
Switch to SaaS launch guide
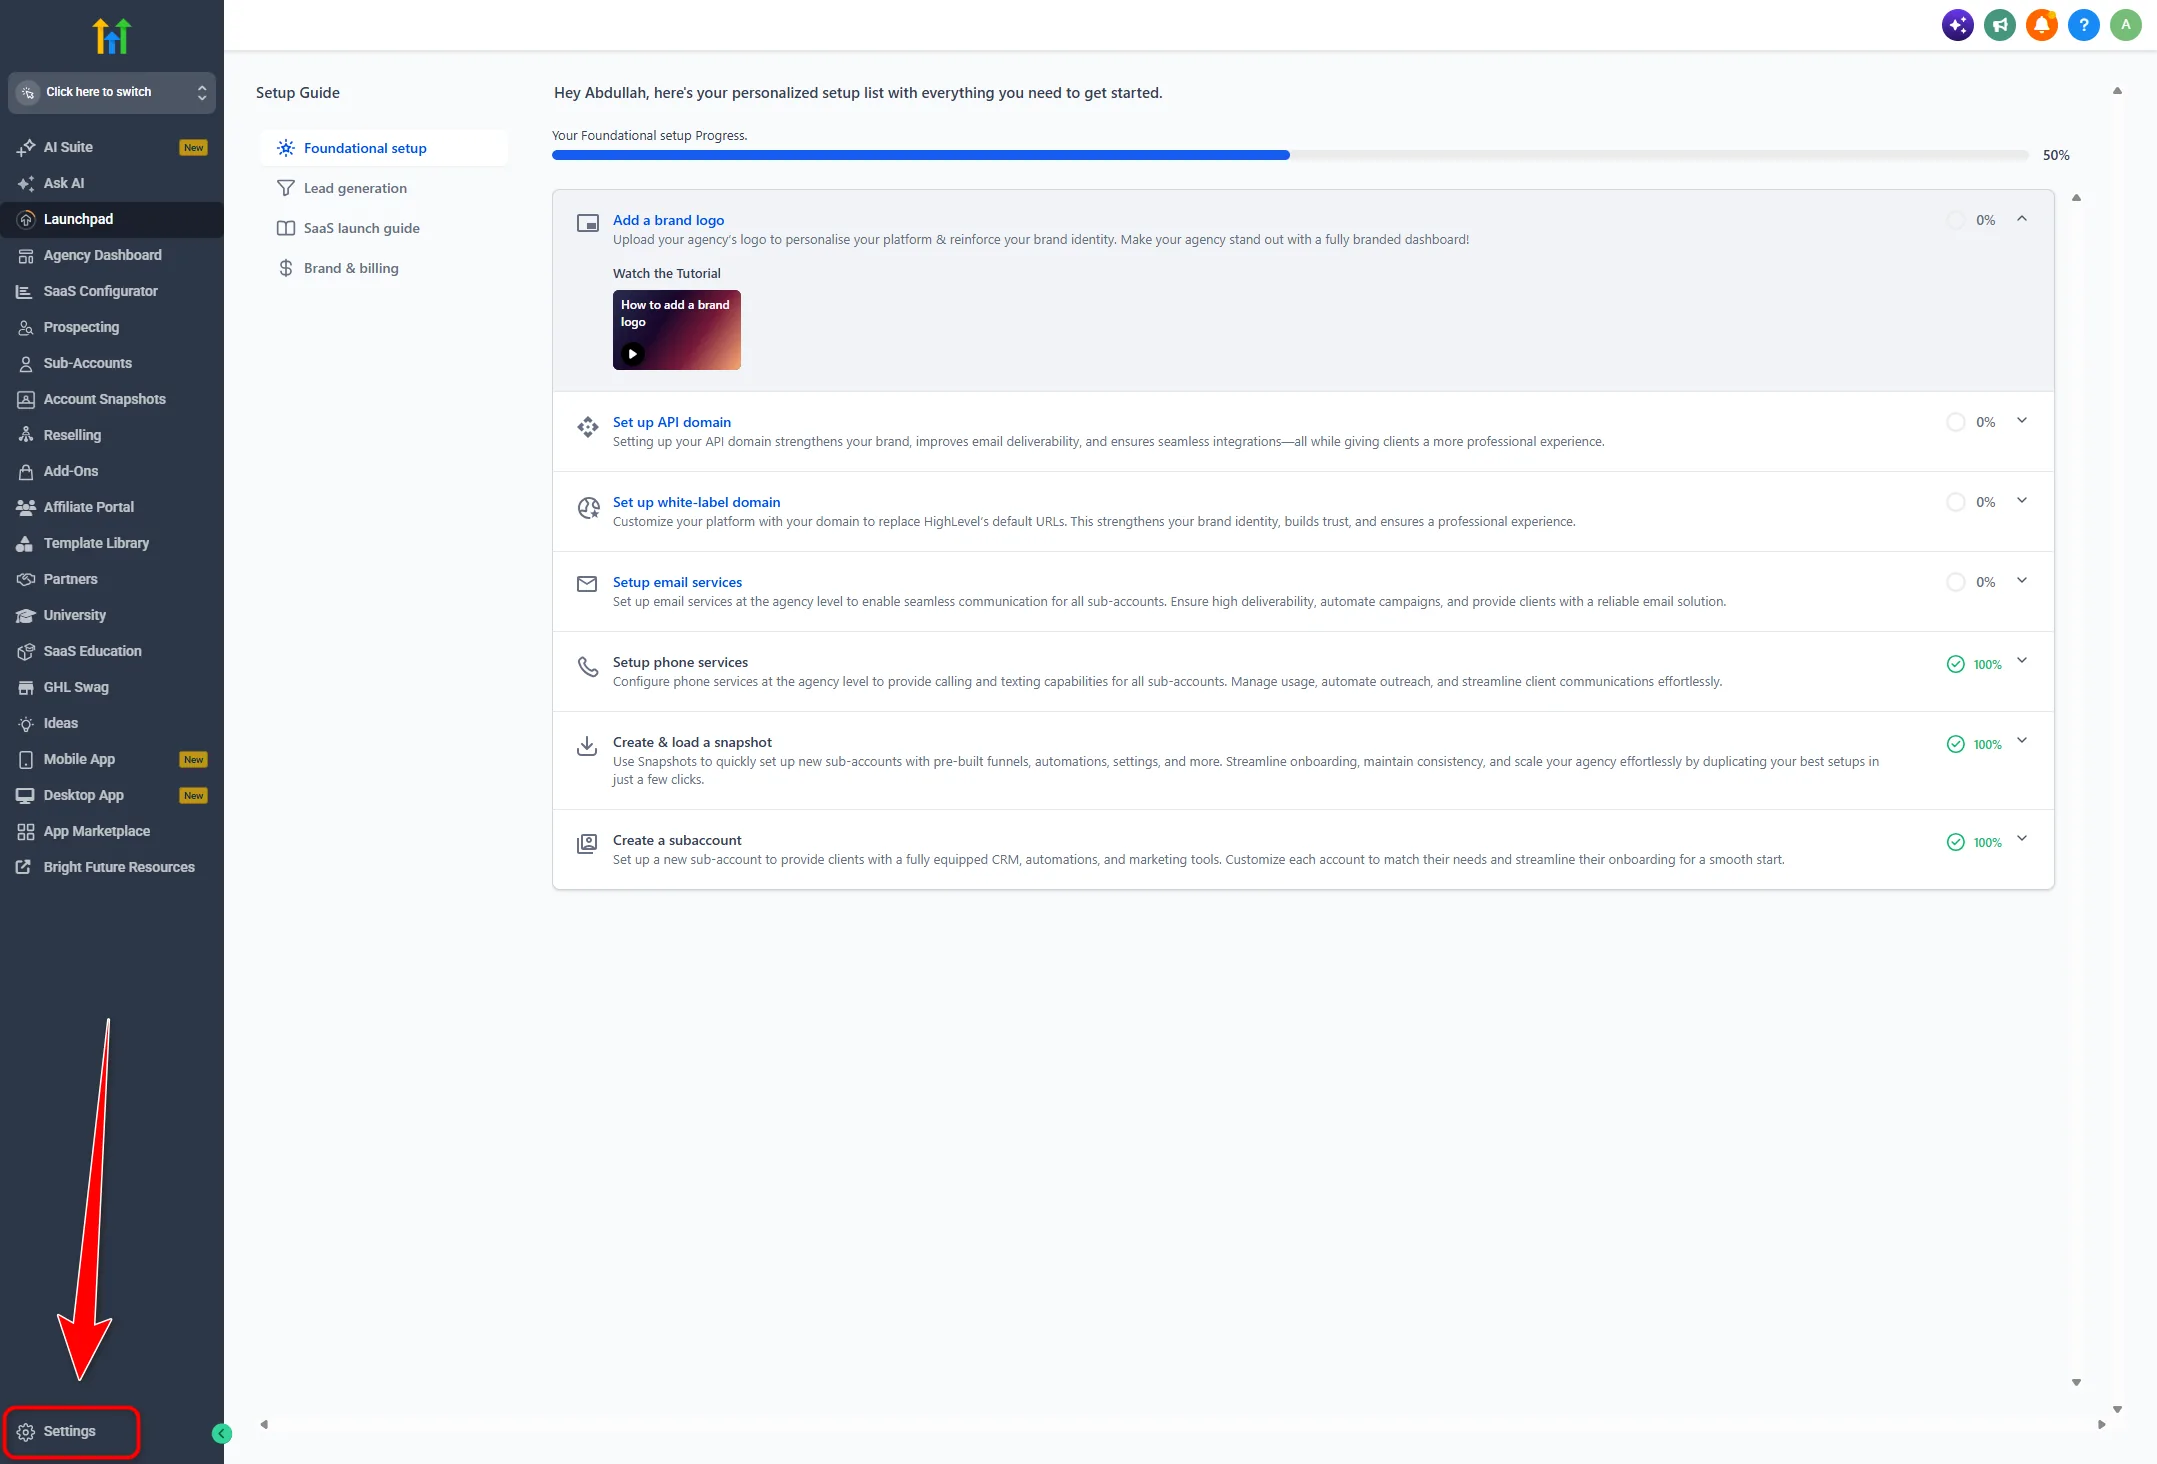click(383, 228)
